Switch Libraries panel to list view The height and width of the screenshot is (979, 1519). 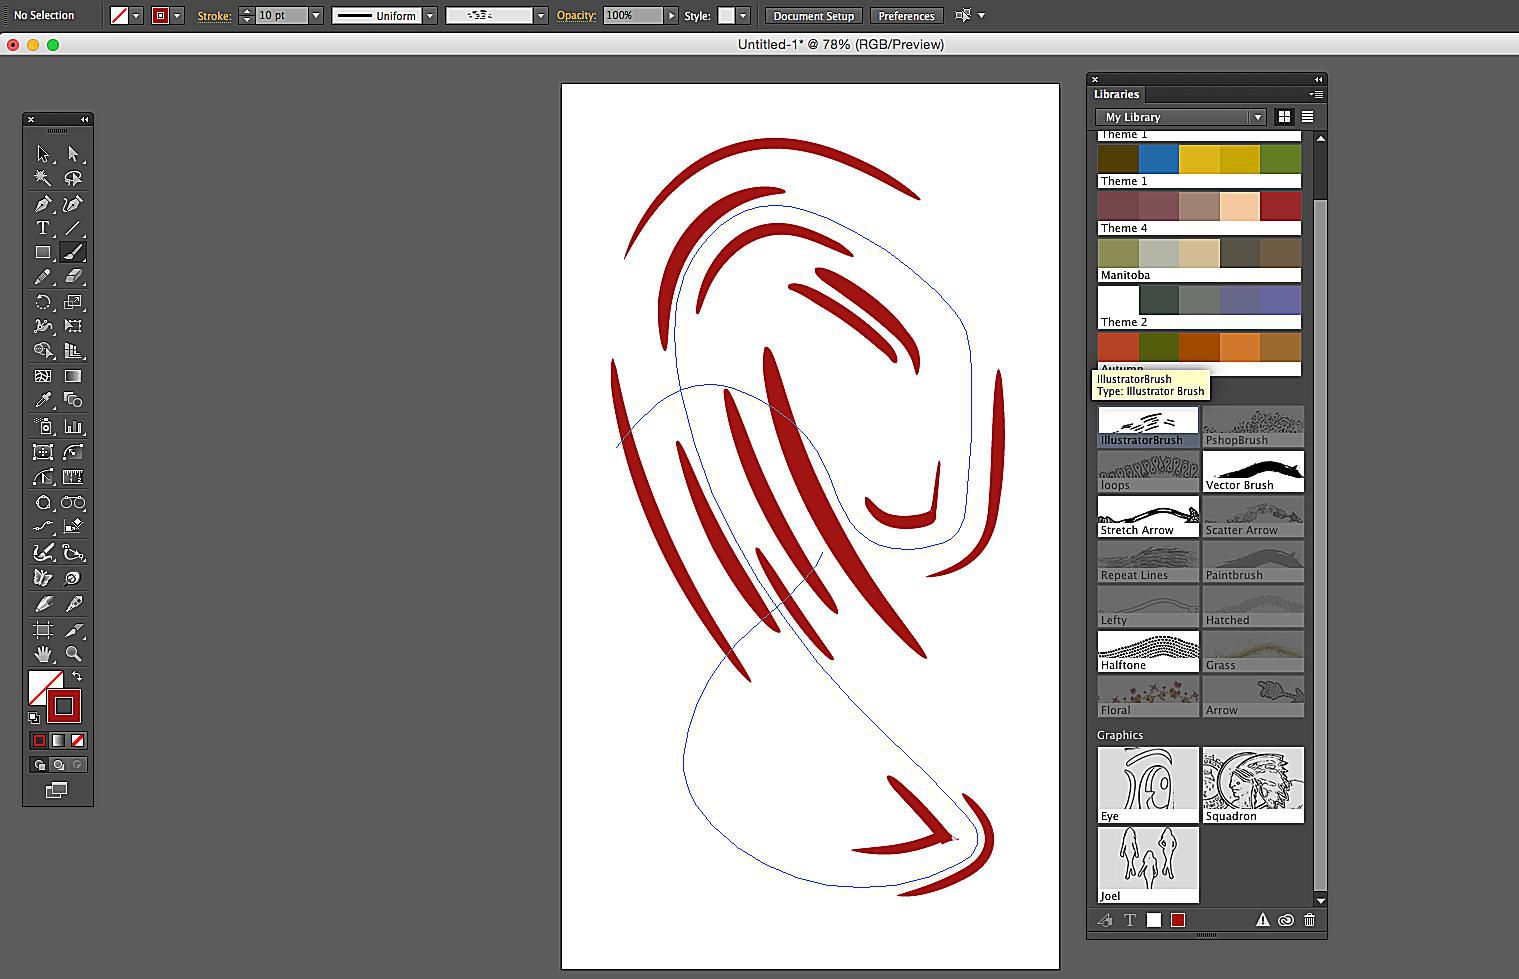(1307, 117)
